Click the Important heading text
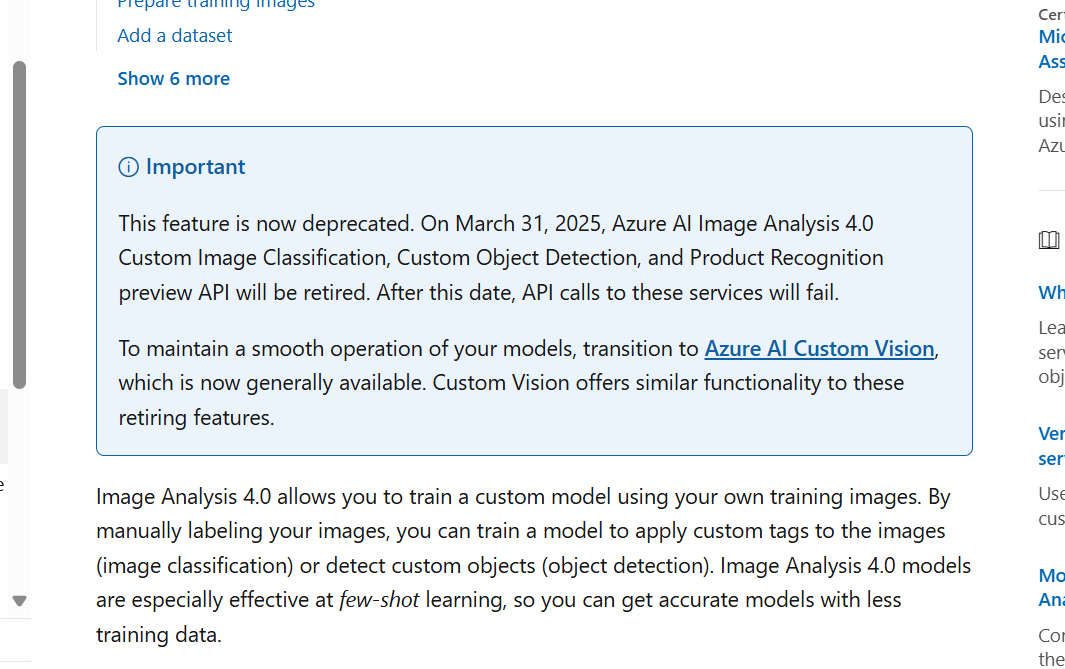Viewport: 1065px width, 669px height. coord(196,167)
